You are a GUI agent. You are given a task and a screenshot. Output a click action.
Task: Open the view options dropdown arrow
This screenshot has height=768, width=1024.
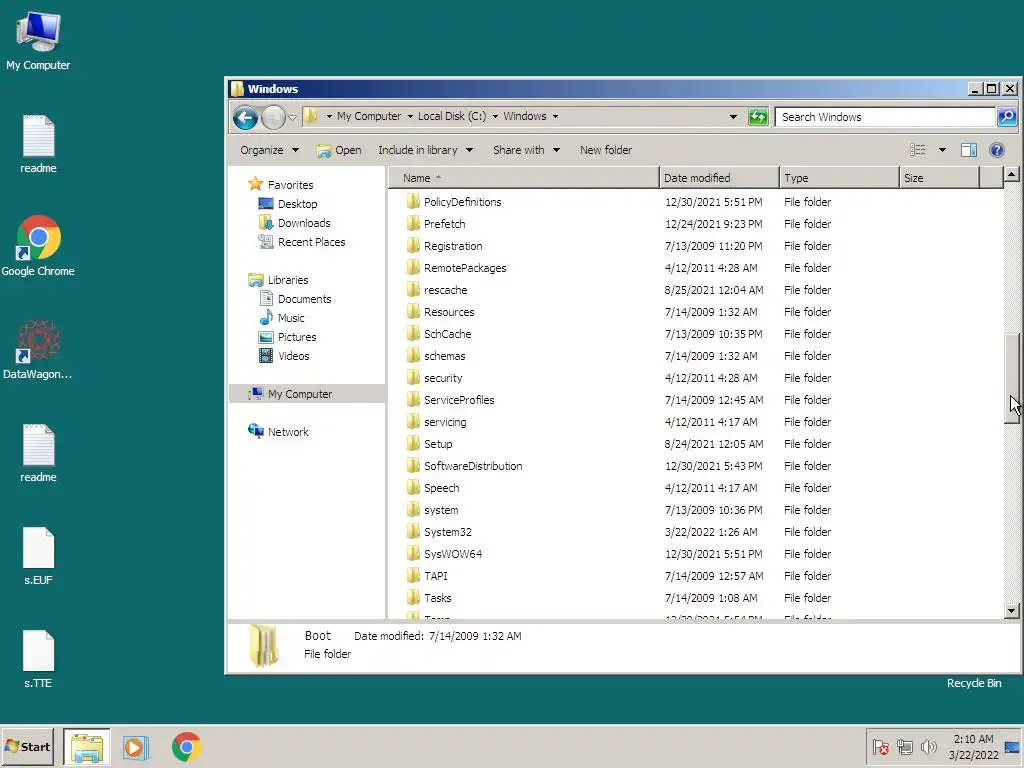pos(942,150)
